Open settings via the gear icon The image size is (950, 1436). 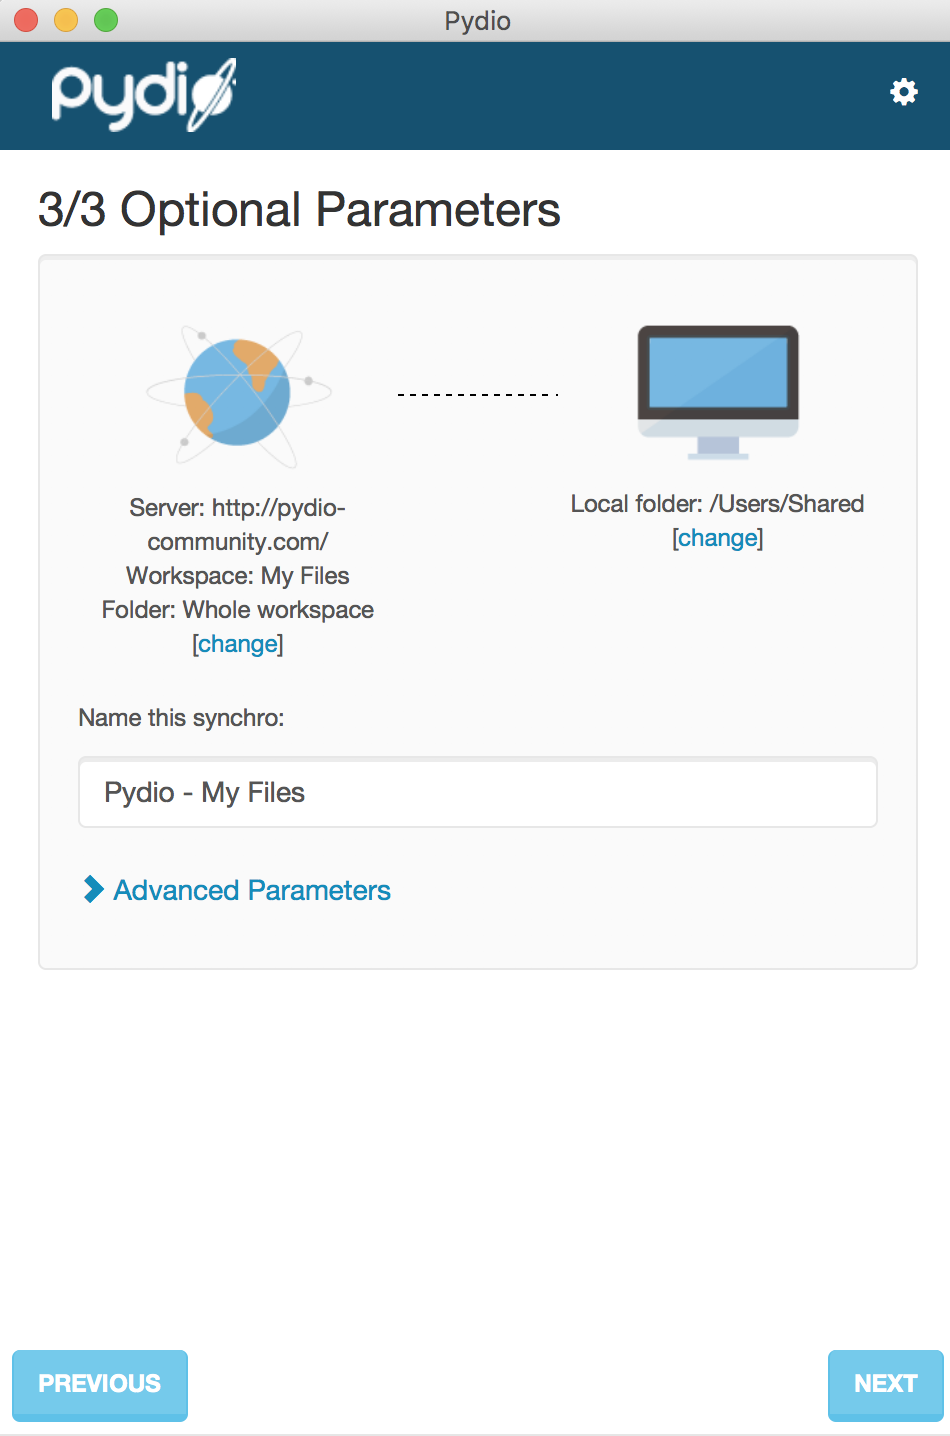[x=904, y=92]
